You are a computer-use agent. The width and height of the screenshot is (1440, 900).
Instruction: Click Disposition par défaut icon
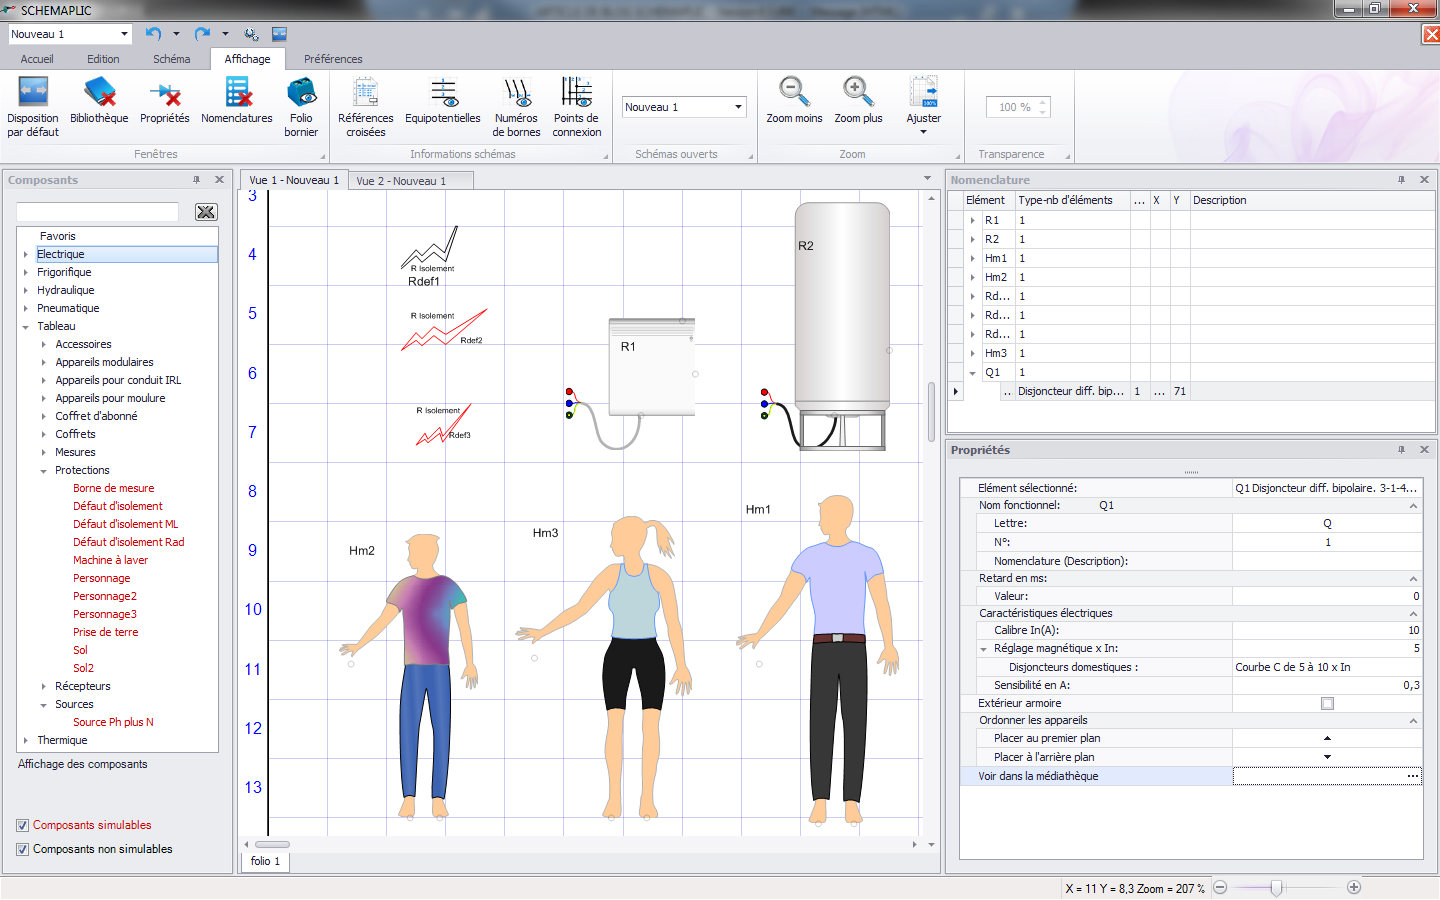pos(33,93)
